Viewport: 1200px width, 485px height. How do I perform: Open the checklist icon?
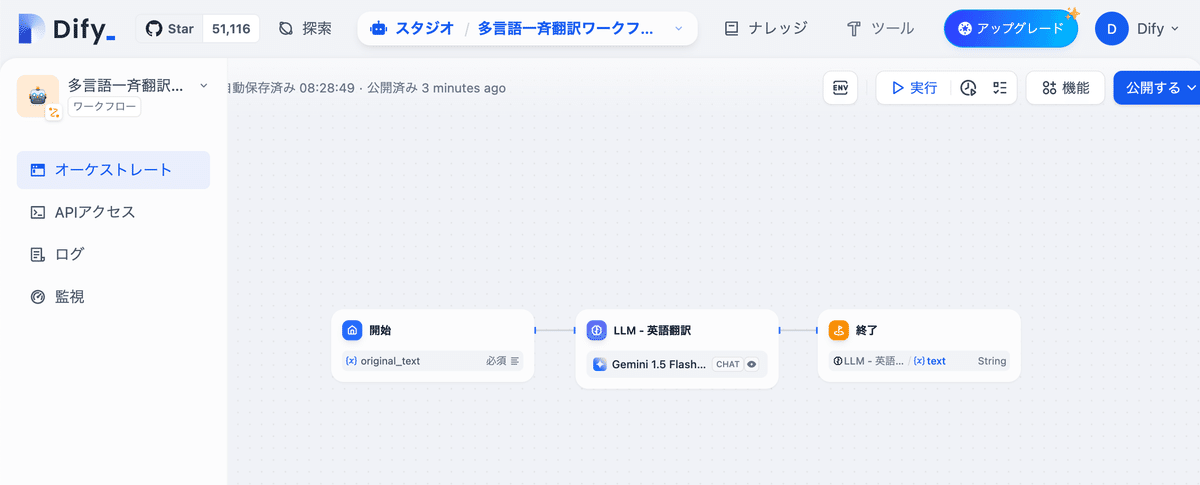(x=999, y=88)
